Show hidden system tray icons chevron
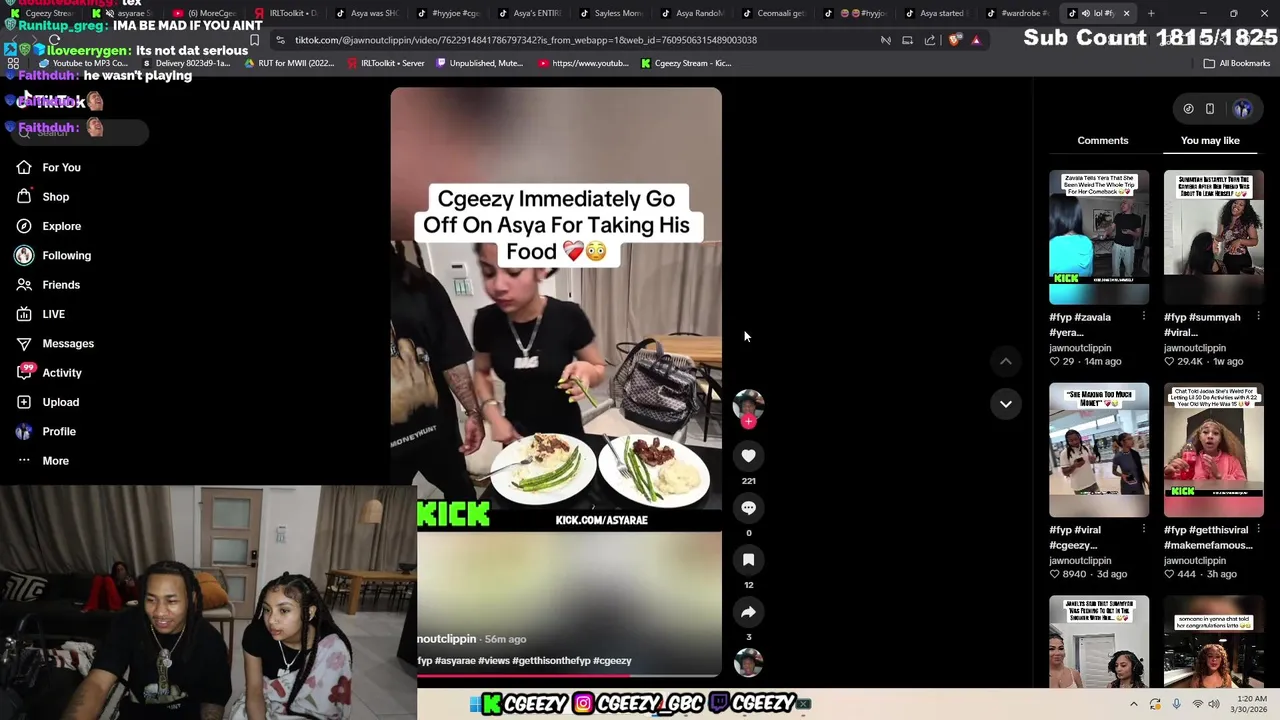The image size is (1280, 720). [x=1133, y=704]
